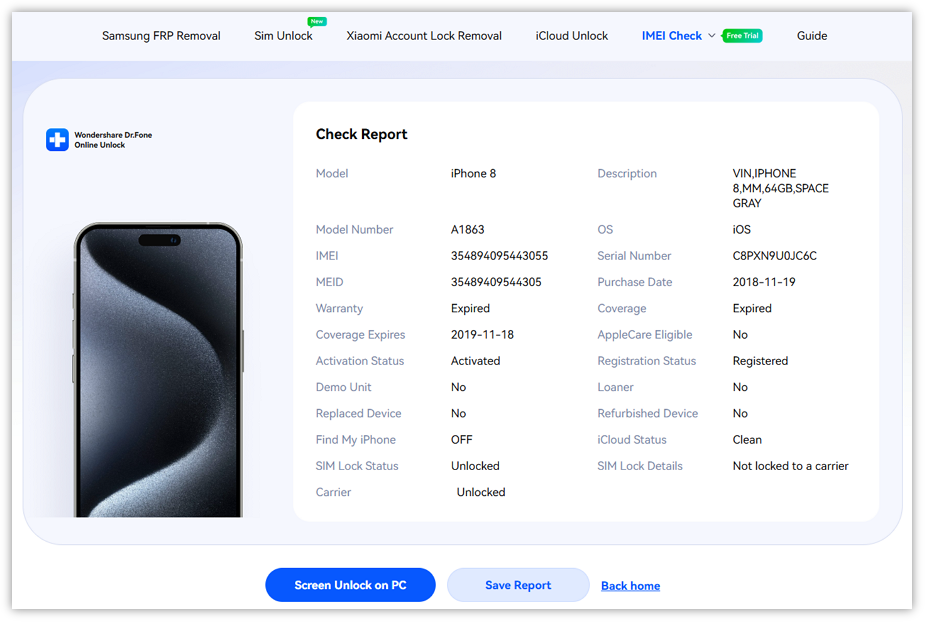Click the AppleCare Eligible value No
This screenshot has width=925, height=622.
click(740, 335)
